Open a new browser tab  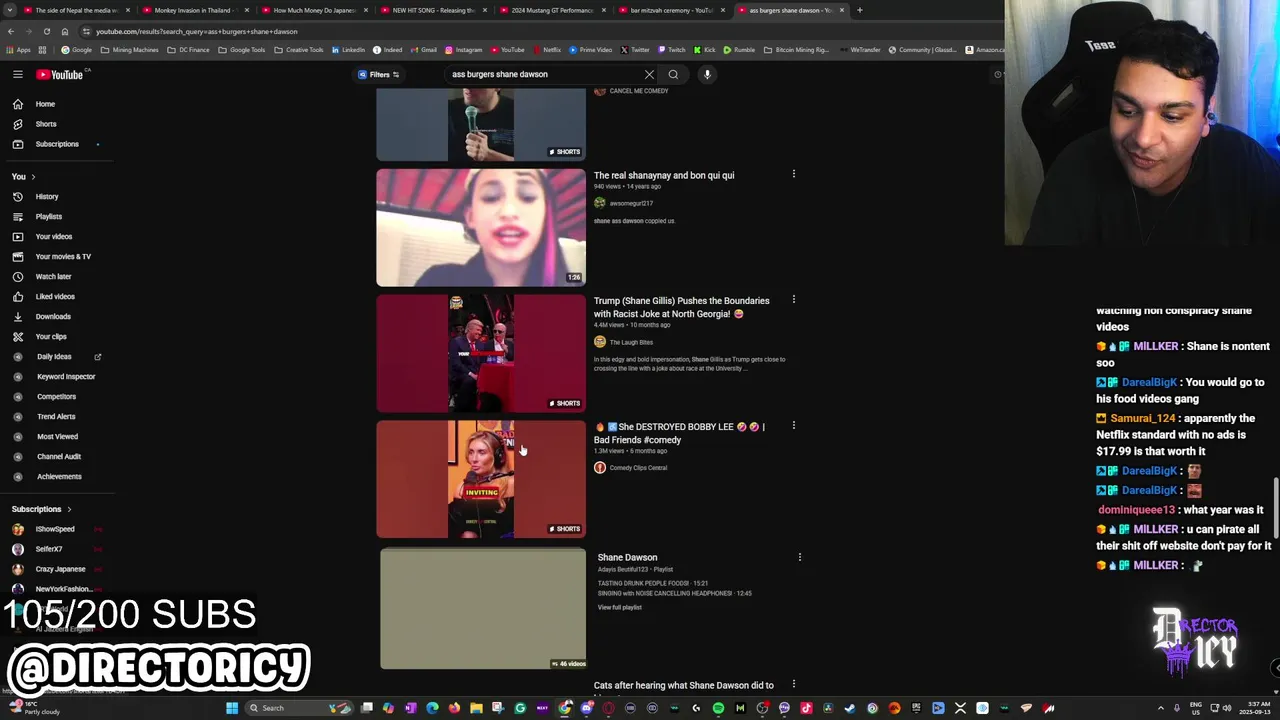pyautogui.click(x=860, y=10)
